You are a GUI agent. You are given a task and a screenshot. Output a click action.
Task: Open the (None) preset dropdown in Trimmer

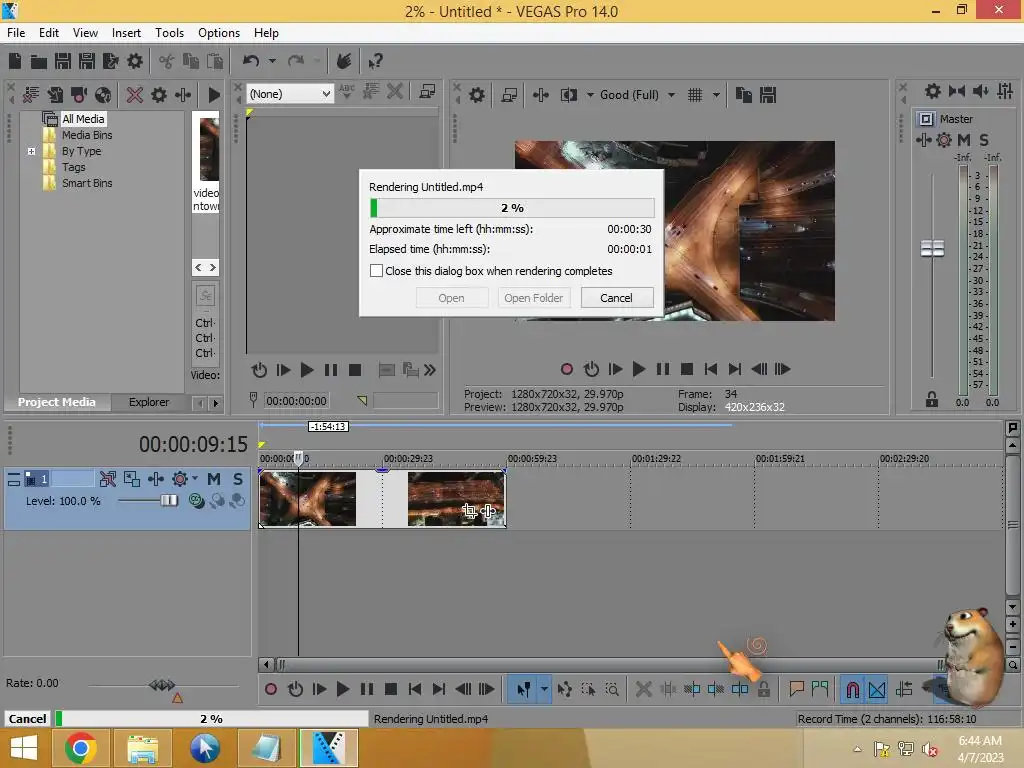[291, 94]
